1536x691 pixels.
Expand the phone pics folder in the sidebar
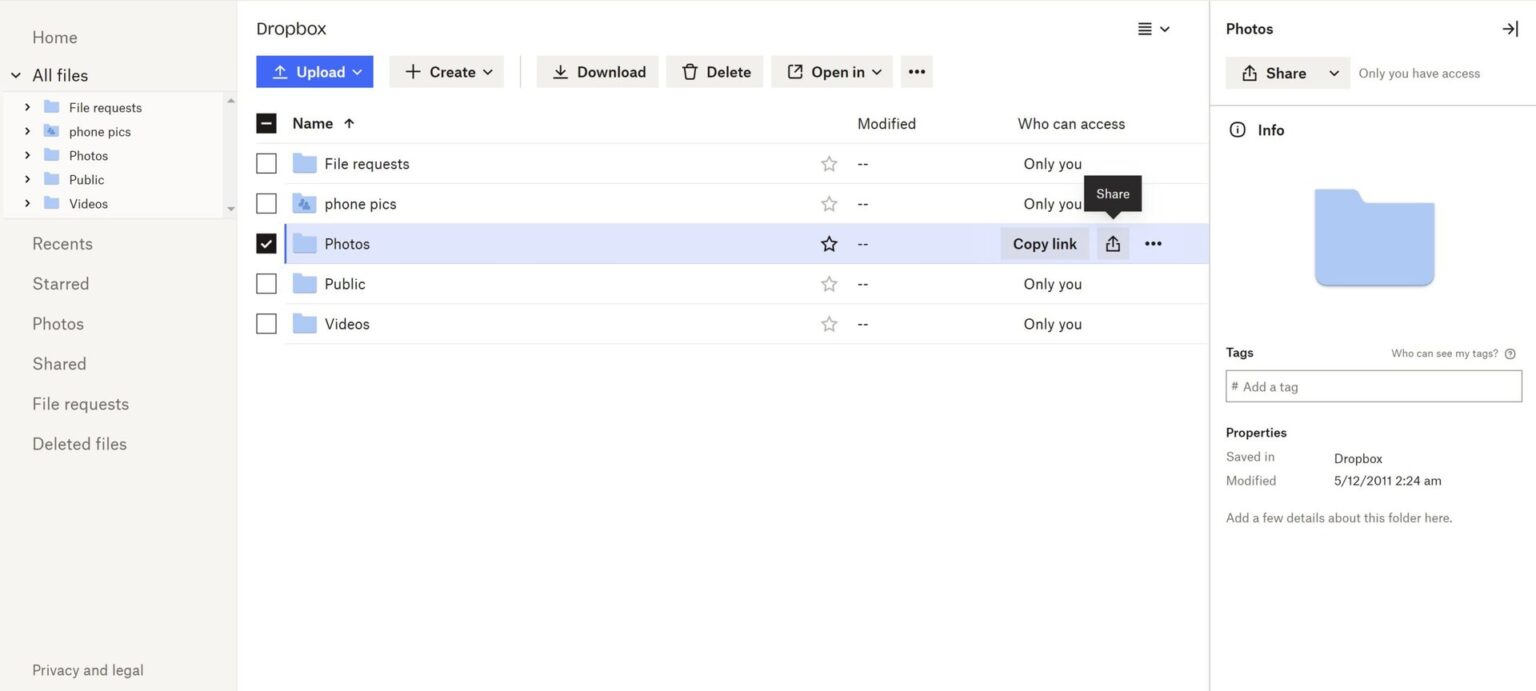(27, 131)
